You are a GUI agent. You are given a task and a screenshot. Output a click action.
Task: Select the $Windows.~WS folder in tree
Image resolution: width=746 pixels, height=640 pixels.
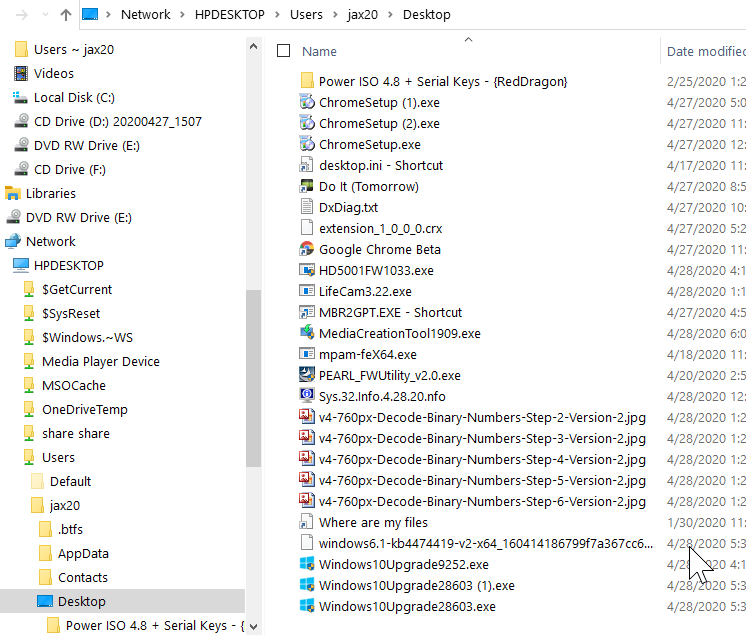pos(88,337)
